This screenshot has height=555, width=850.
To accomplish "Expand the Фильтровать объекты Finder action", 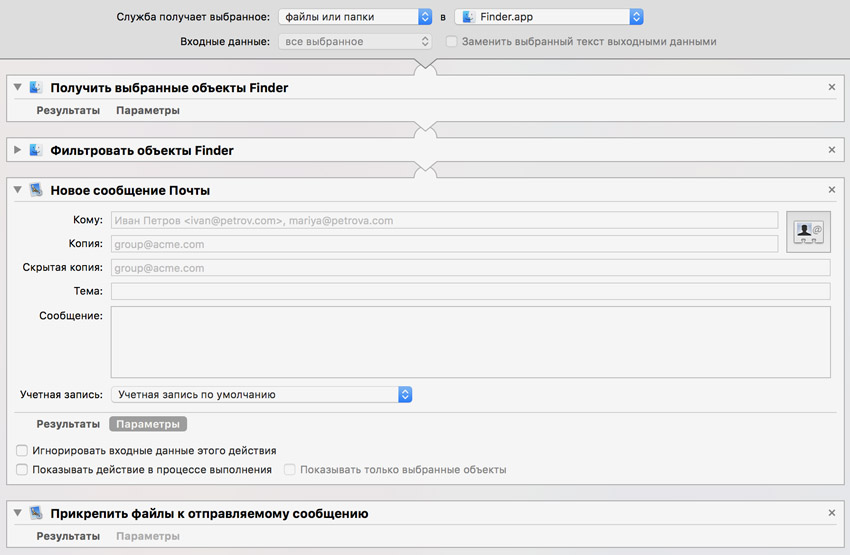I will point(17,150).
